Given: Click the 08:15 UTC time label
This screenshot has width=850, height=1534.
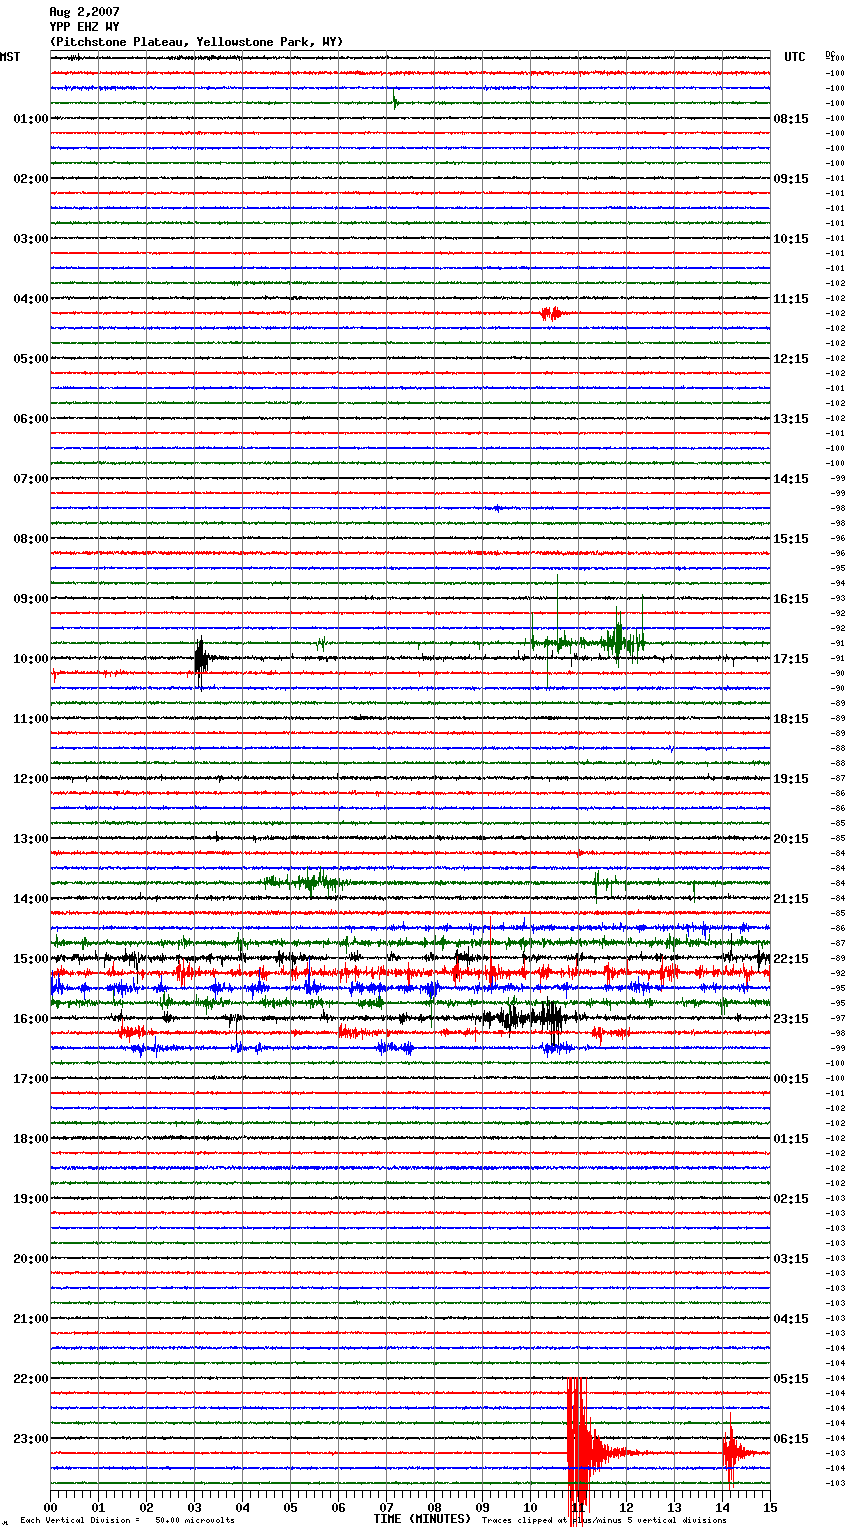Looking at the screenshot, I should [791, 119].
